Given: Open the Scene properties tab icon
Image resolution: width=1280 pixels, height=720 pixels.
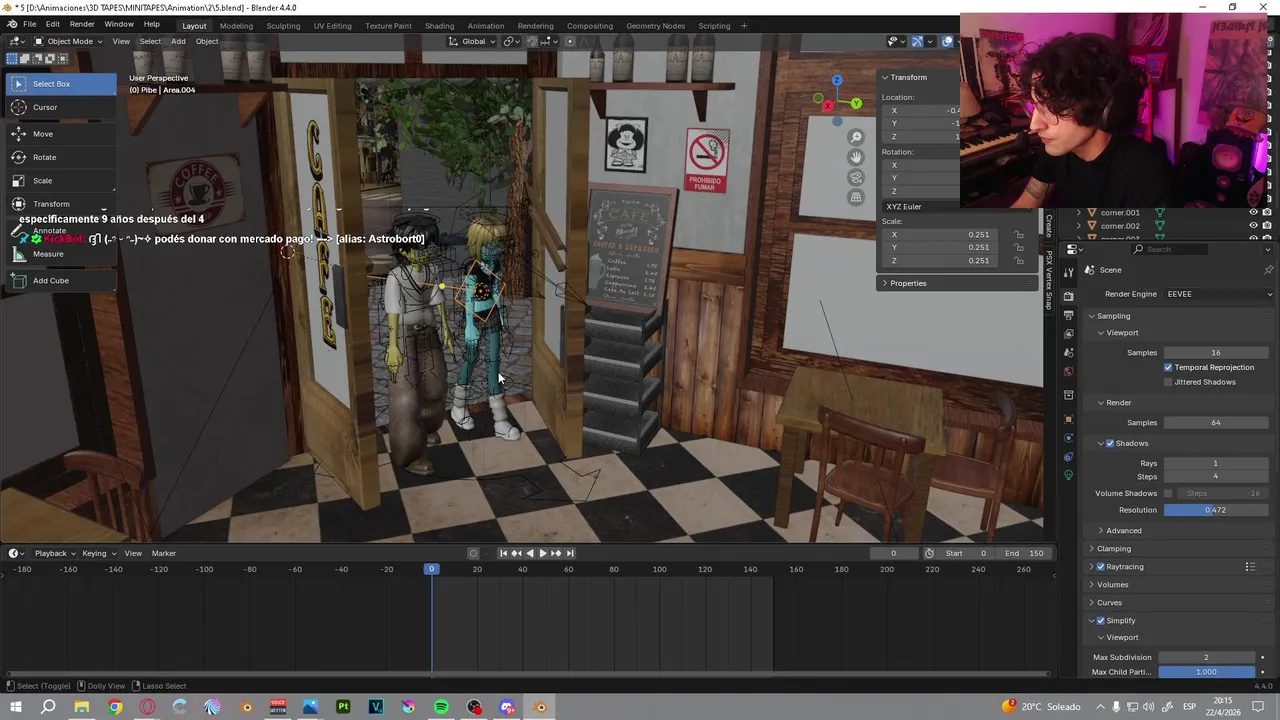Looking at the screenshot, I should coord(1068,353).
